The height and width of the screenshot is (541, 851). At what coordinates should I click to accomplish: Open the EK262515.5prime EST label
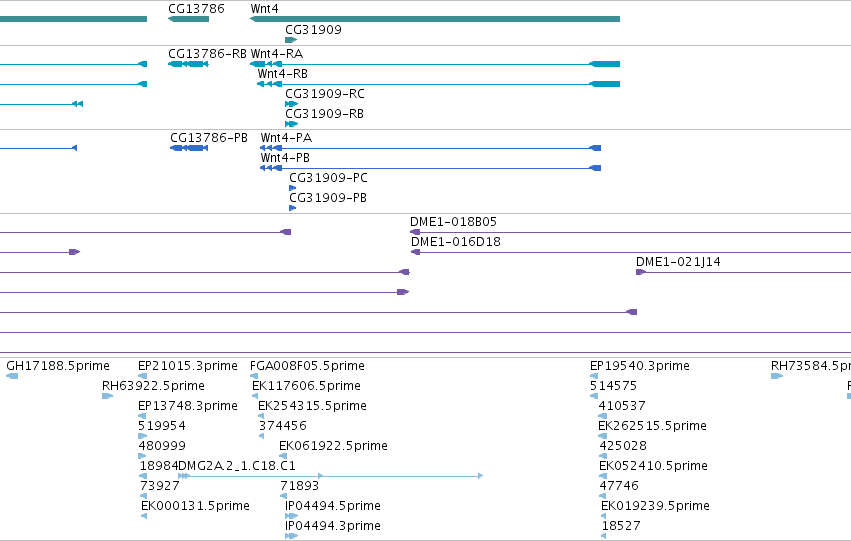click(x=652, y=427)
